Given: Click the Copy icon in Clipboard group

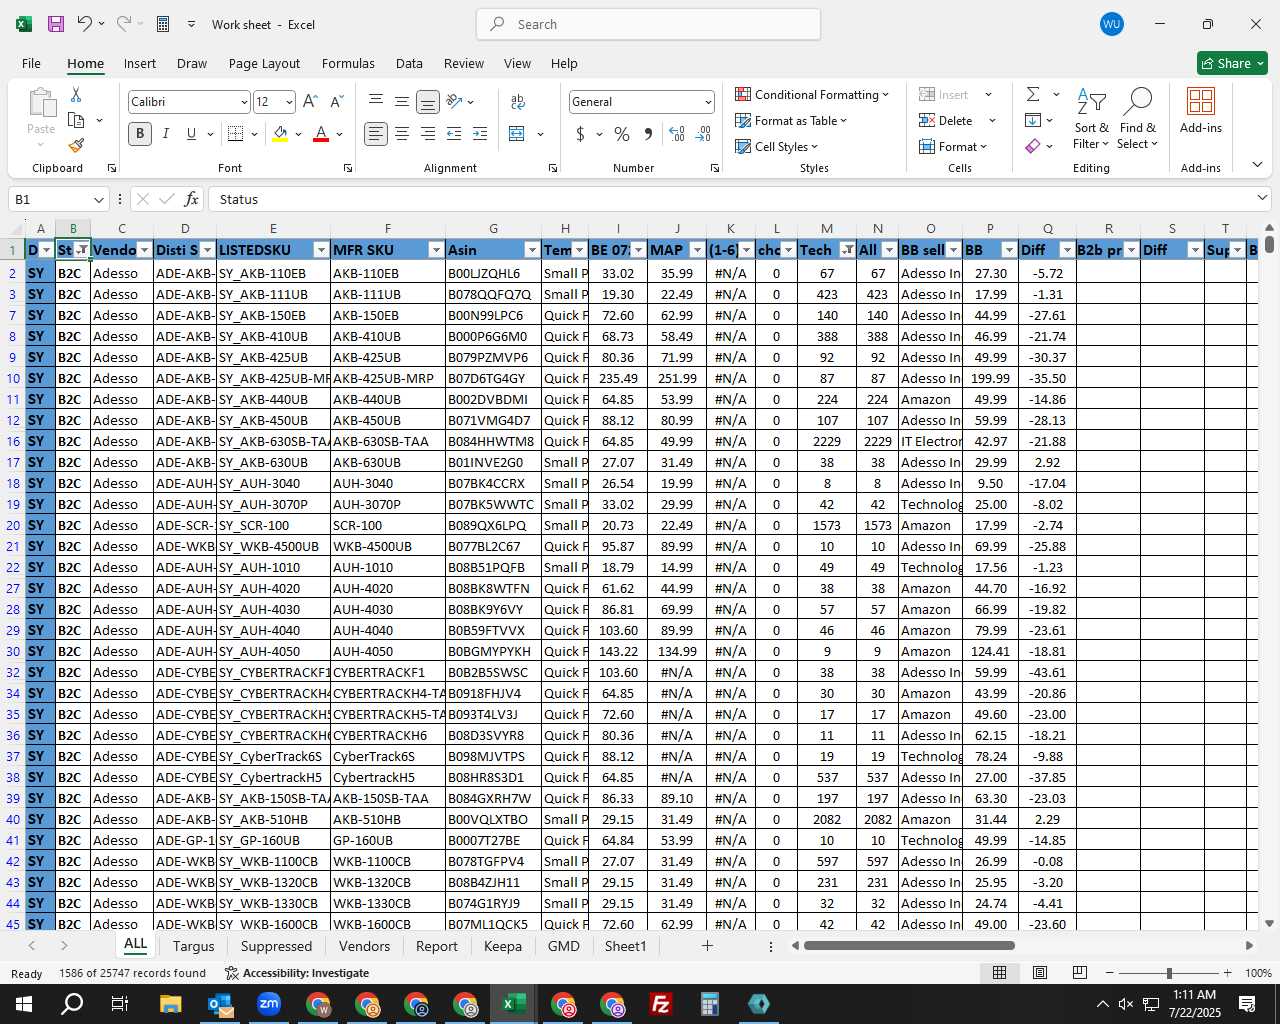Looking at the screenshot, I should pos(76,120).
